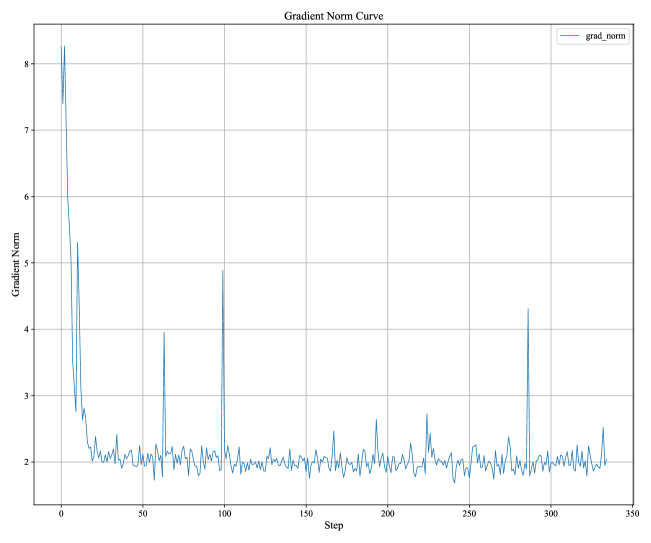Image resolution: width=651 pixels, height=543 pixels.
Task: Click y-axis tick label 6
Action: [x=27, y=197]
